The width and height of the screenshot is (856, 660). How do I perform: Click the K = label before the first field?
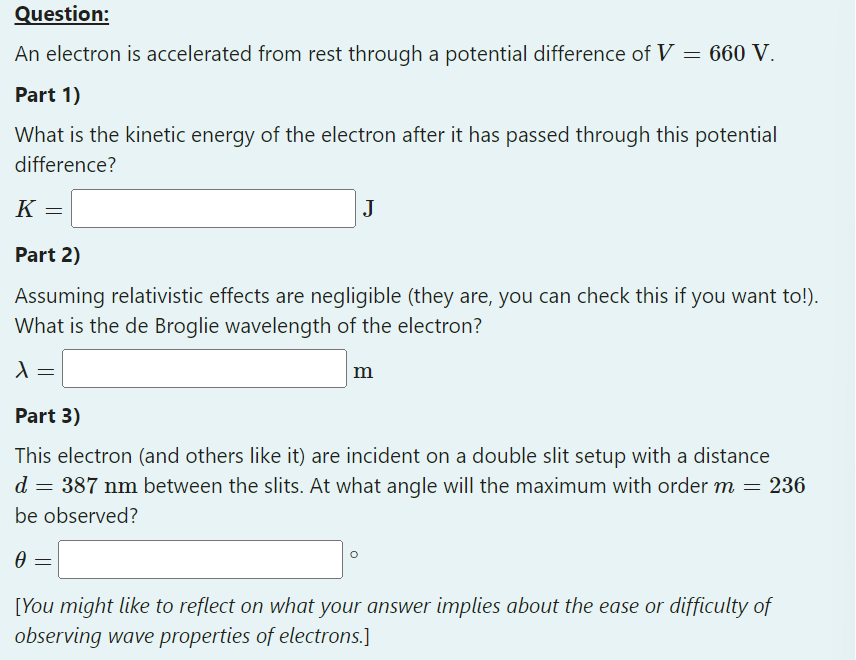click(30, 209)
